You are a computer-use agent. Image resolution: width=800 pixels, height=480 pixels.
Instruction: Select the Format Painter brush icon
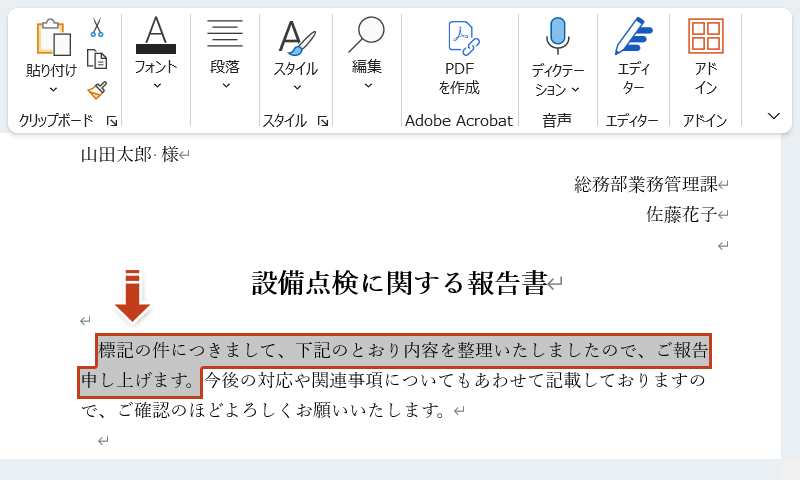[x=97, y=90]
